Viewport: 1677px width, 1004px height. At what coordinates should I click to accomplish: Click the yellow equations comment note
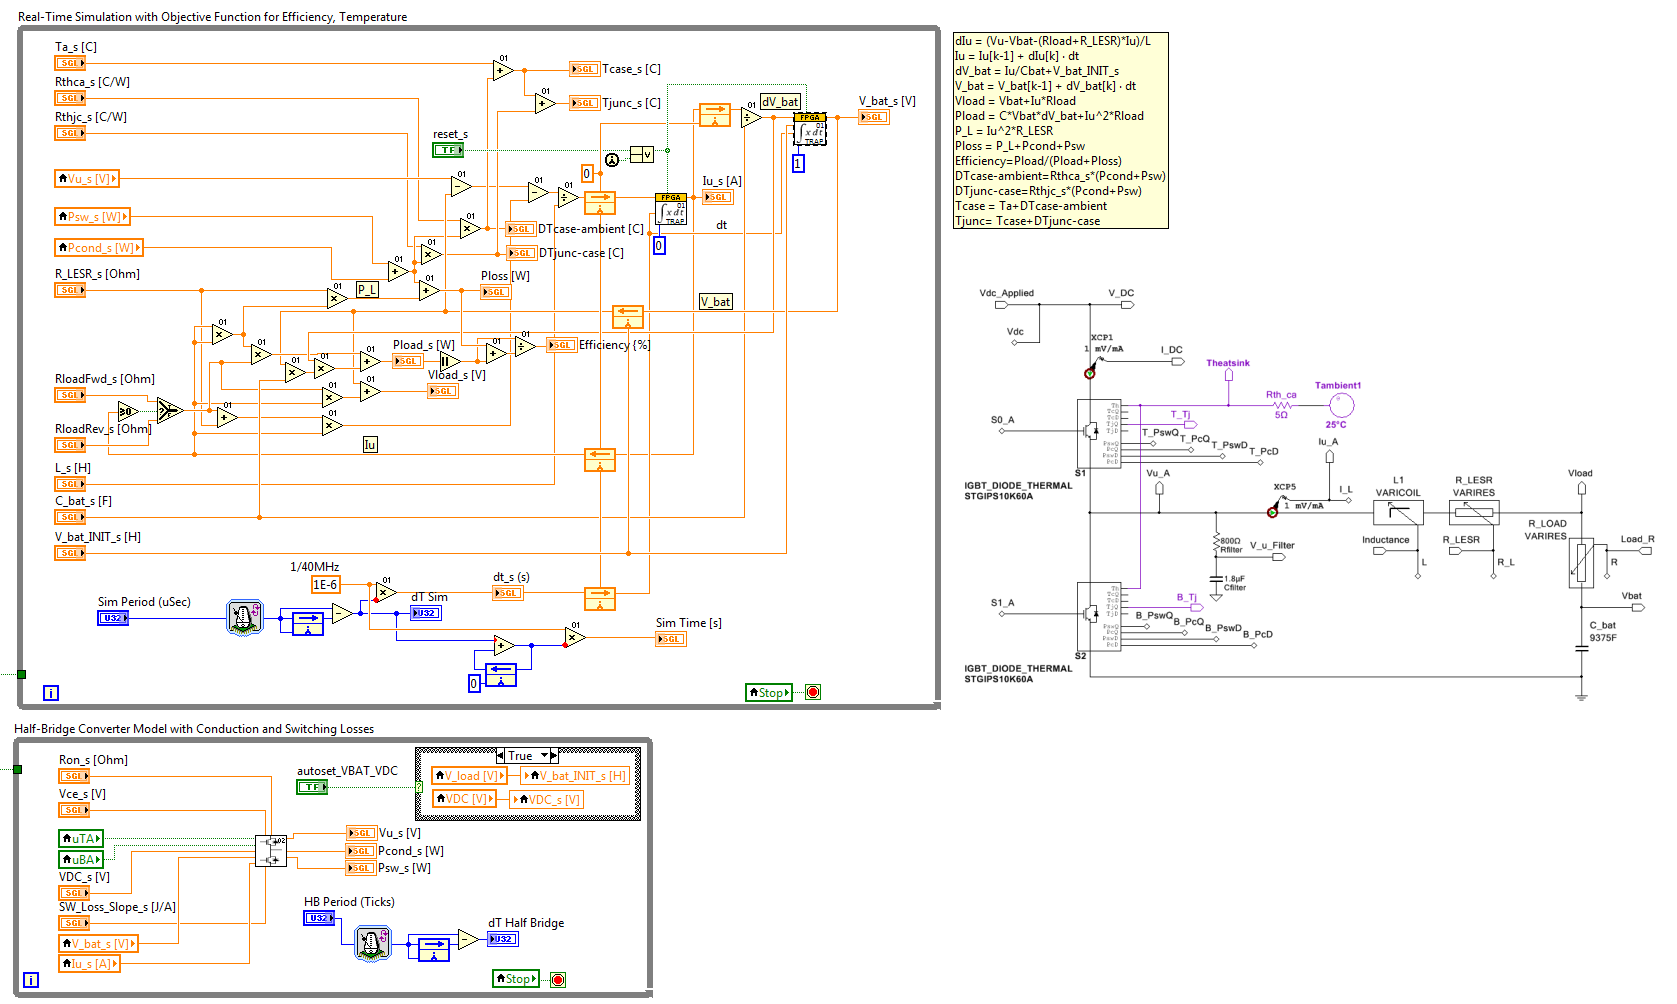[1061, 131]
